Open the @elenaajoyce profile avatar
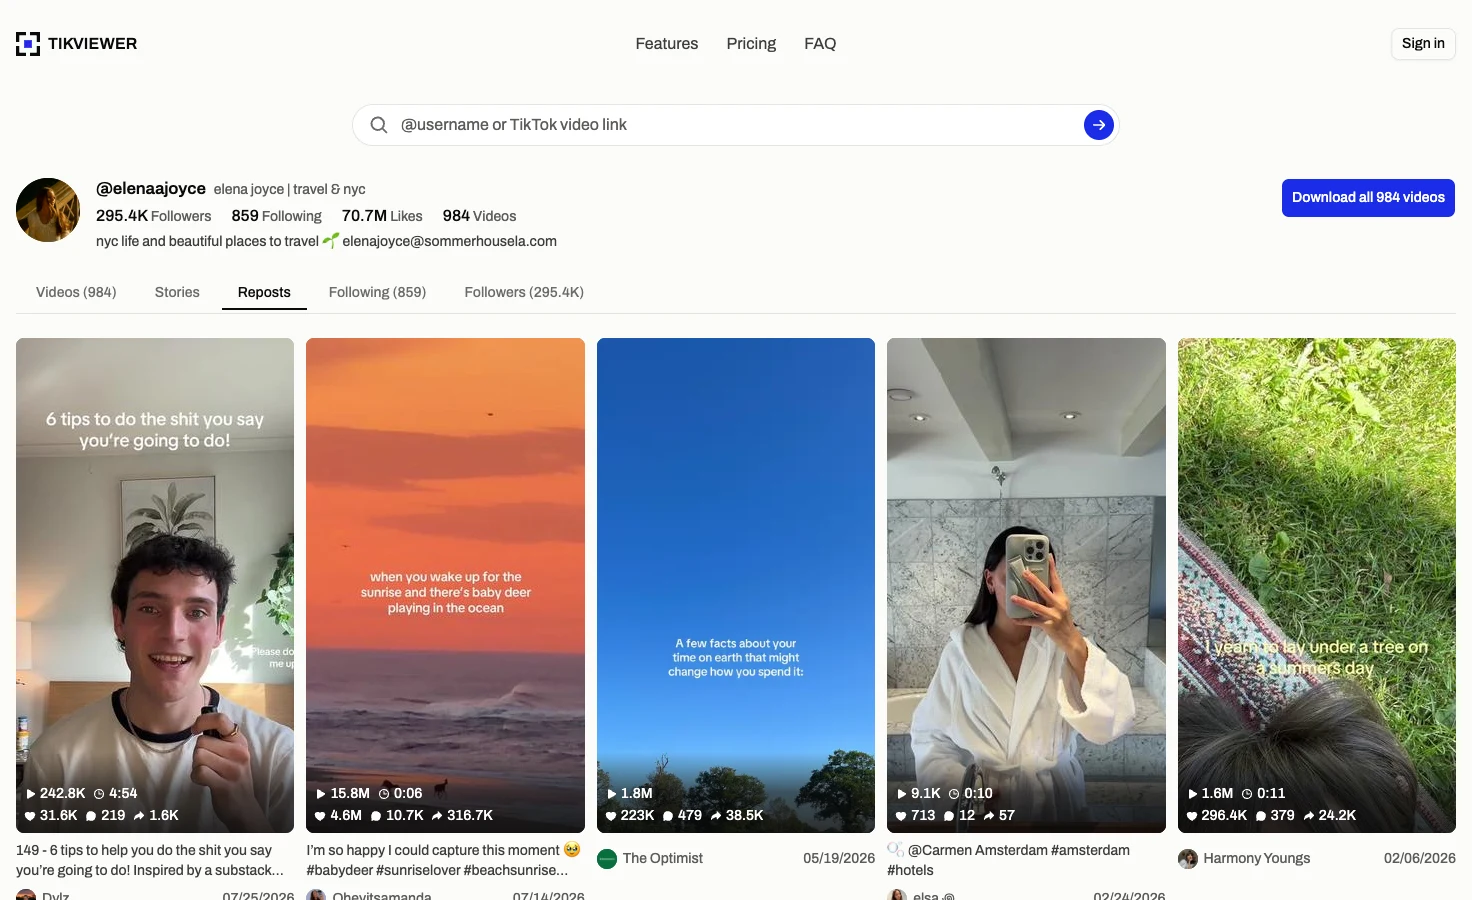This screenshot has height=900, width=1472. click(x=48, y=210)
